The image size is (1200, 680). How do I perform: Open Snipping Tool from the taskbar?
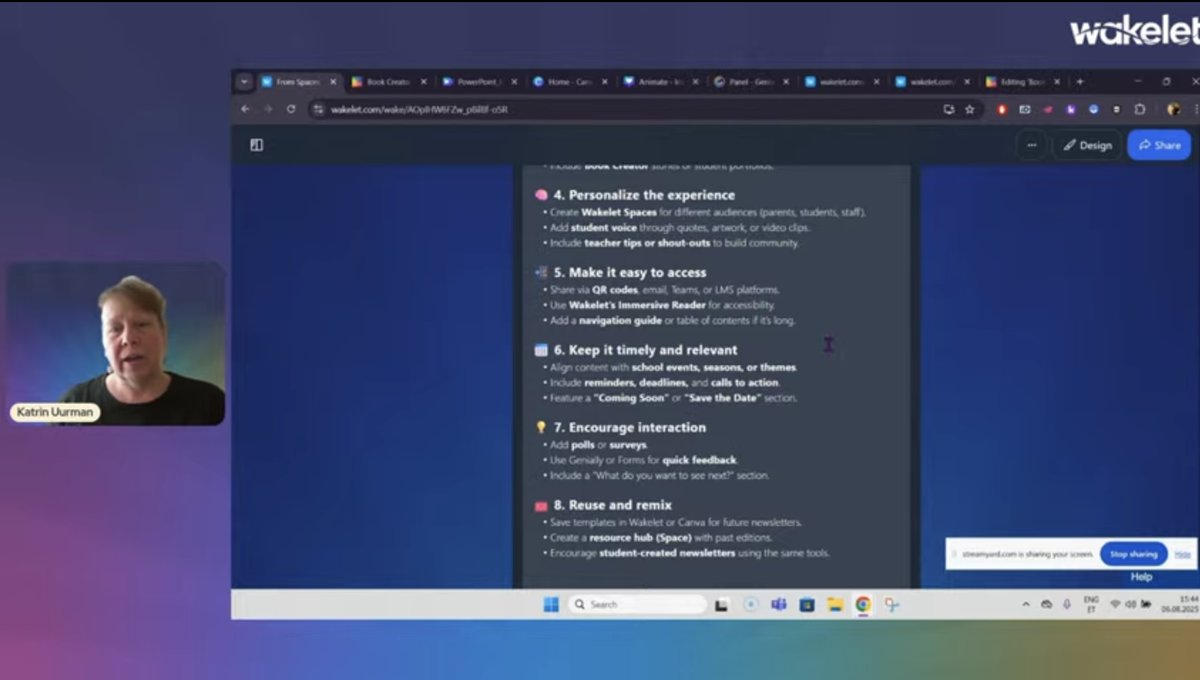(891, 604)
